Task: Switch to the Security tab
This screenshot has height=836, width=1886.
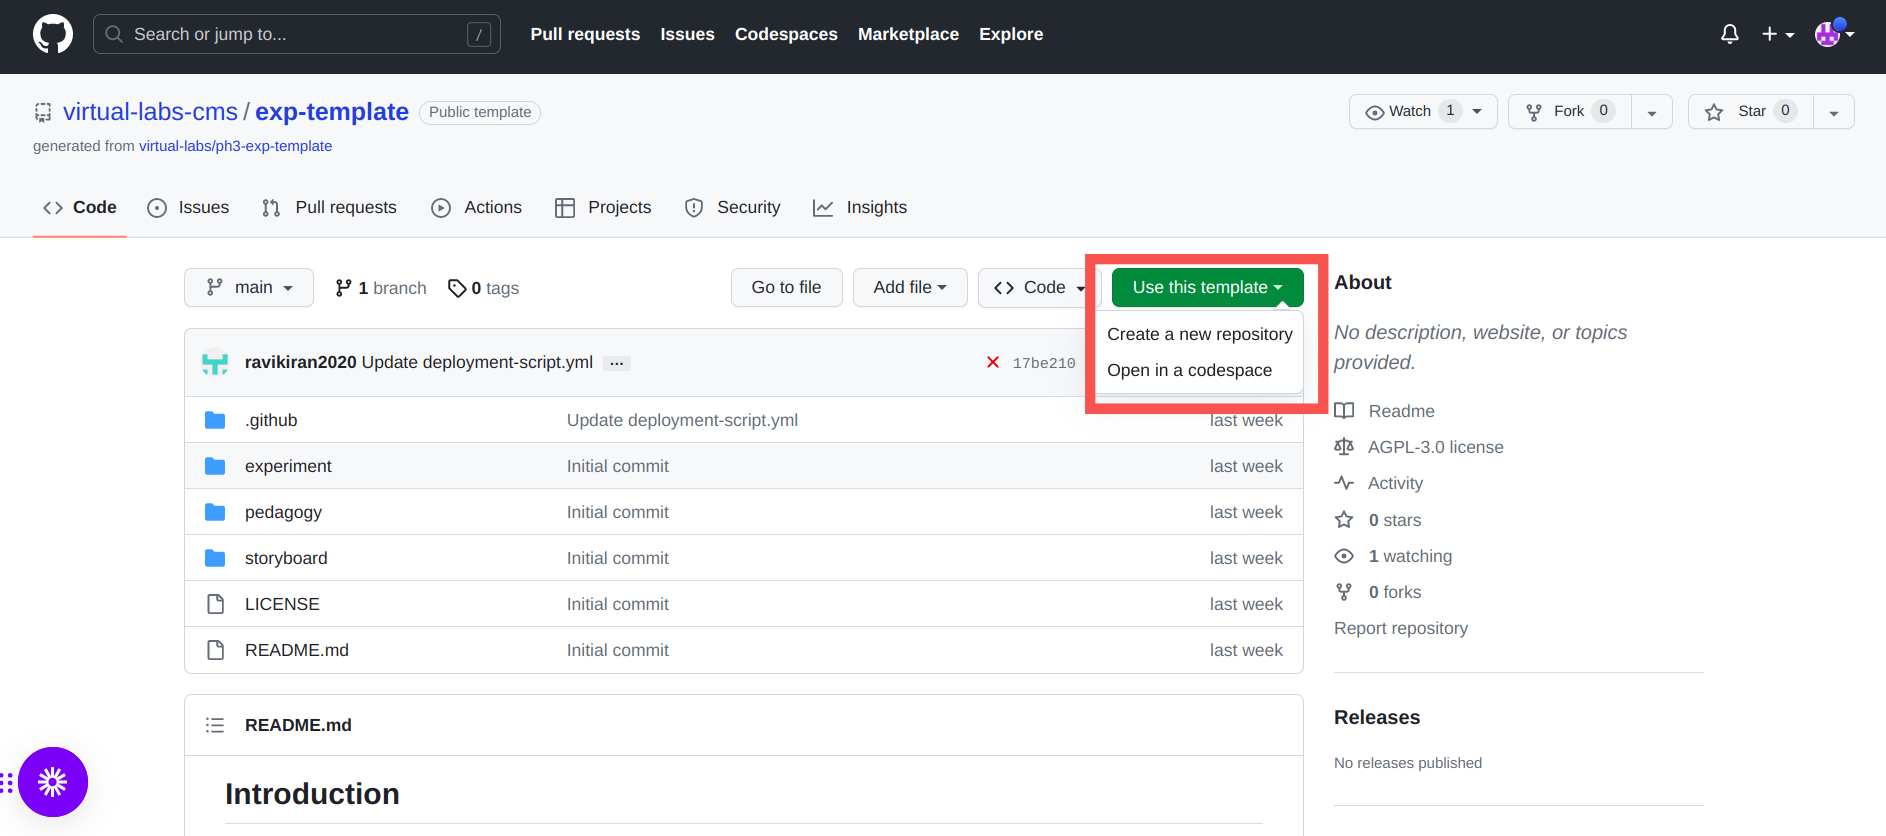Action: tap(732, 207)
